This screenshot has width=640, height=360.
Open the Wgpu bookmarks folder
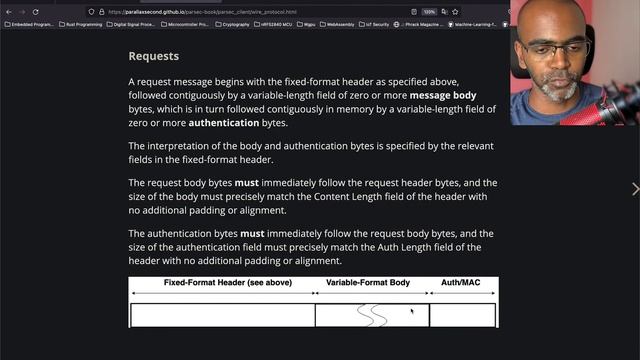point(306,24)
